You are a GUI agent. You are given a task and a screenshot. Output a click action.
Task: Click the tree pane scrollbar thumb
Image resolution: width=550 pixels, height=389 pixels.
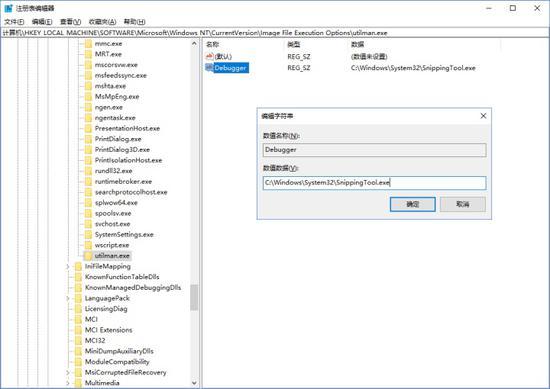[194, 297]
